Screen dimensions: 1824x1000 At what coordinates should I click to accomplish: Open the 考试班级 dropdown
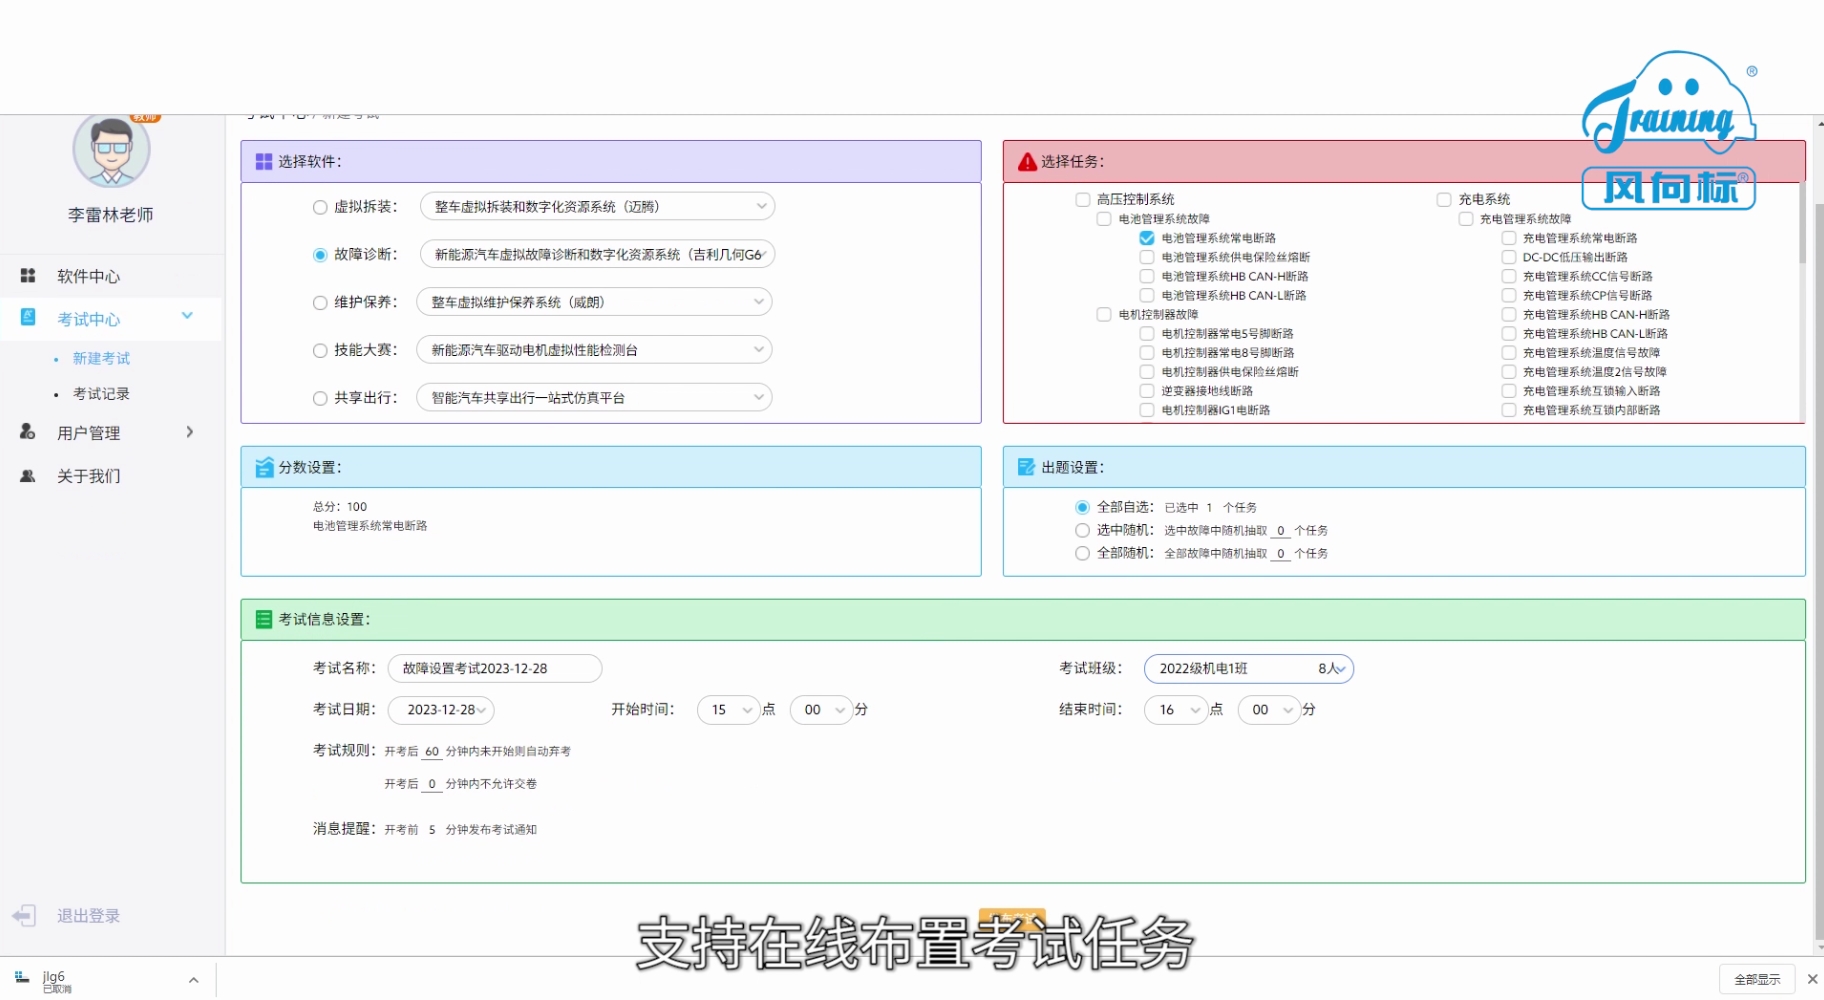[x=1249, y=668]
